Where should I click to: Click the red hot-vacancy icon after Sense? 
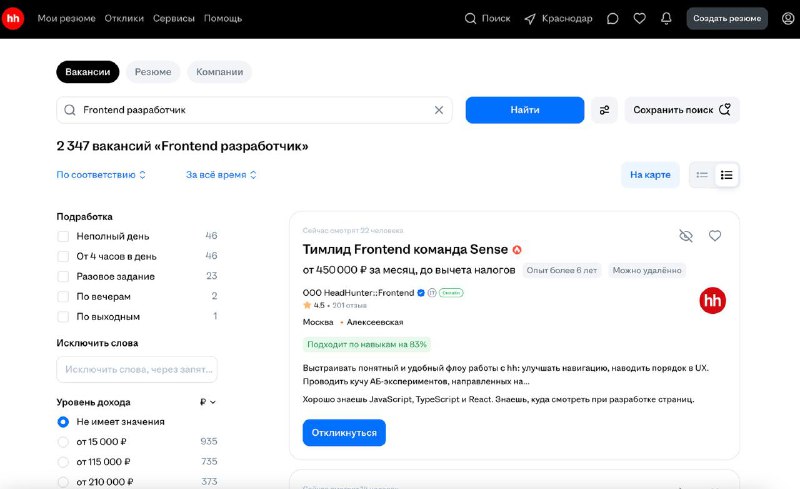click(517, 250)
